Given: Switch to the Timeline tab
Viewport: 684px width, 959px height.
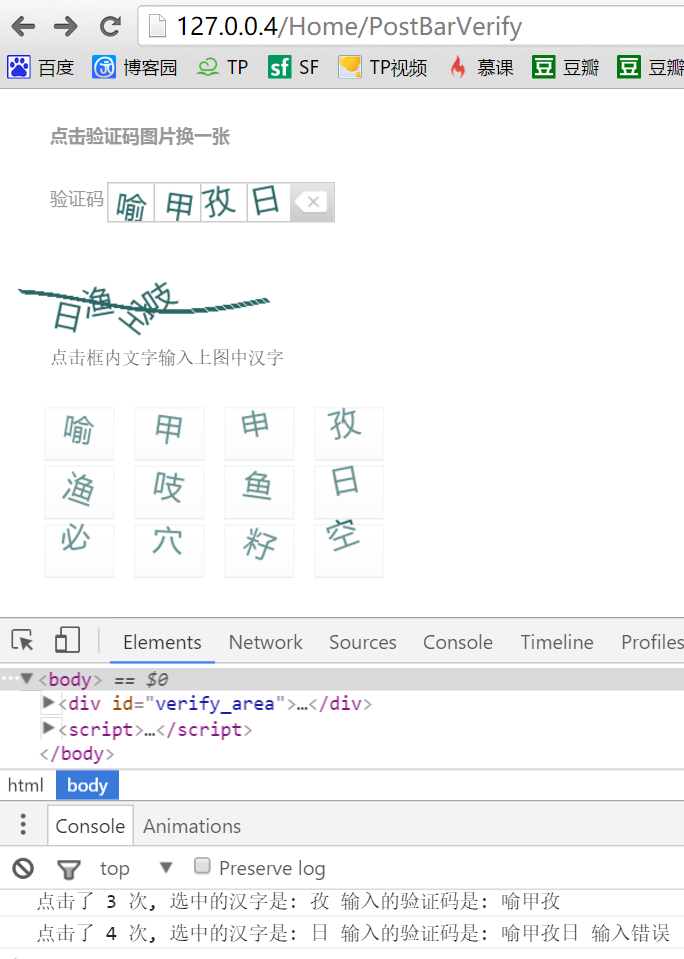Looking at the screenshot, I should (557, 642).
